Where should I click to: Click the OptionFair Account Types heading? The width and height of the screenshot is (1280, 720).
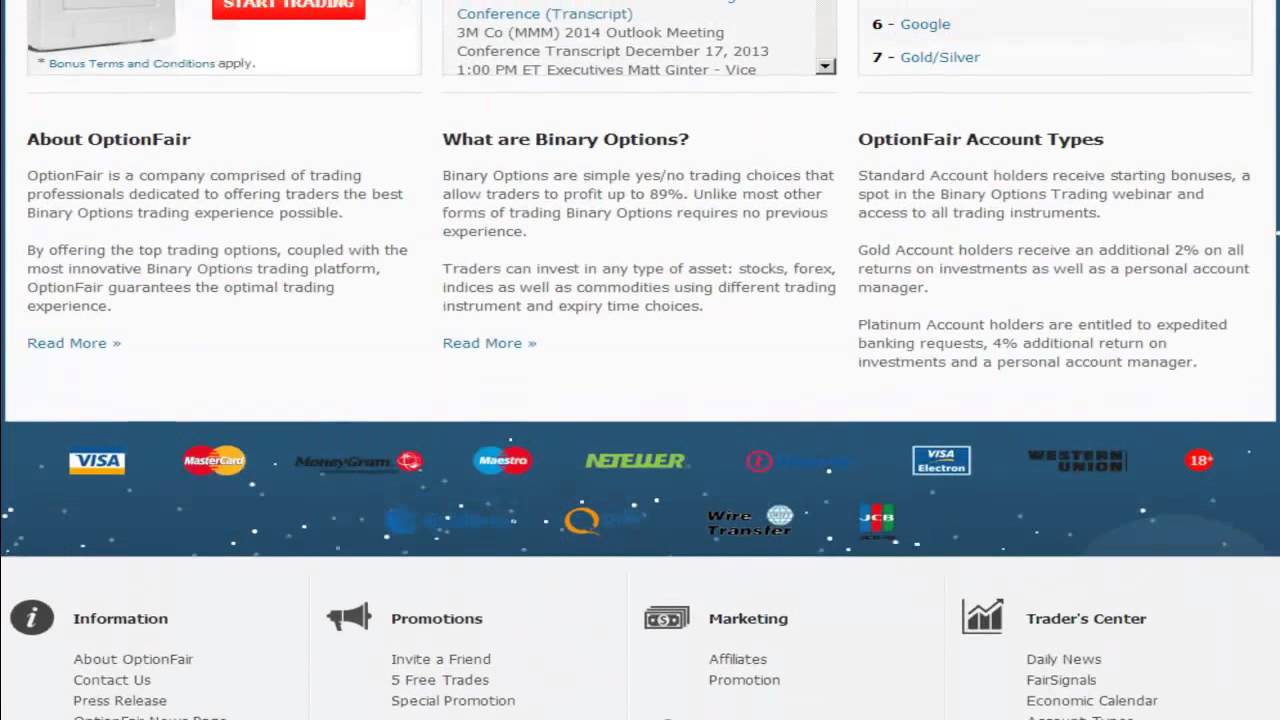coord(981,139)
